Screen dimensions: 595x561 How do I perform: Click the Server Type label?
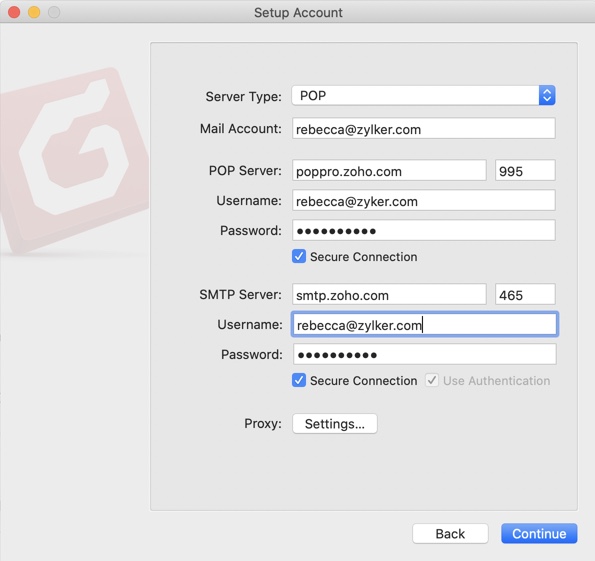coord(244,96)
